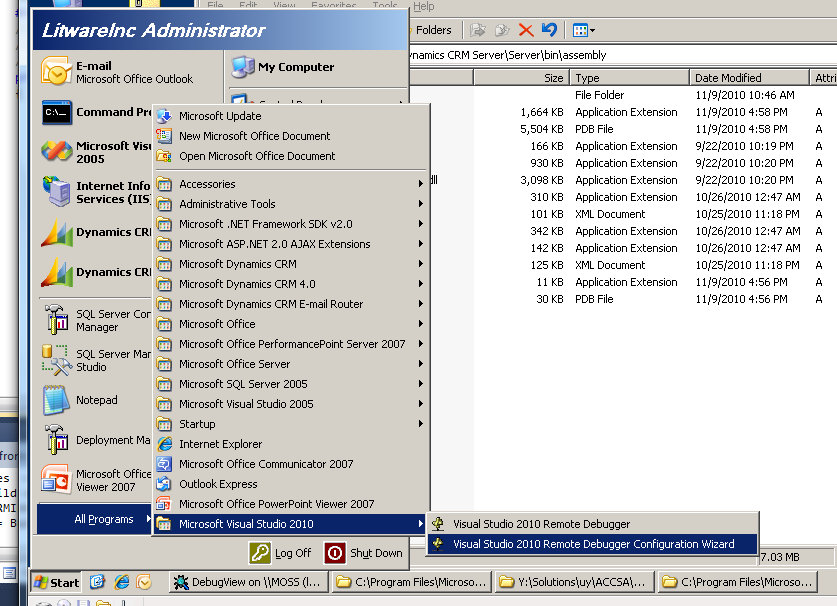Click the Shut Down button

(364, 553)
